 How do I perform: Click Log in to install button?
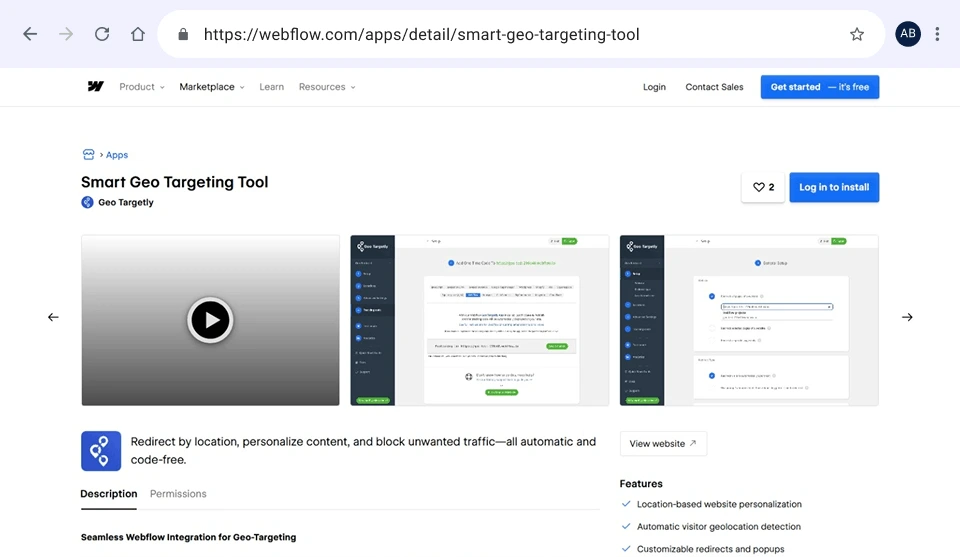pos(834,187)
